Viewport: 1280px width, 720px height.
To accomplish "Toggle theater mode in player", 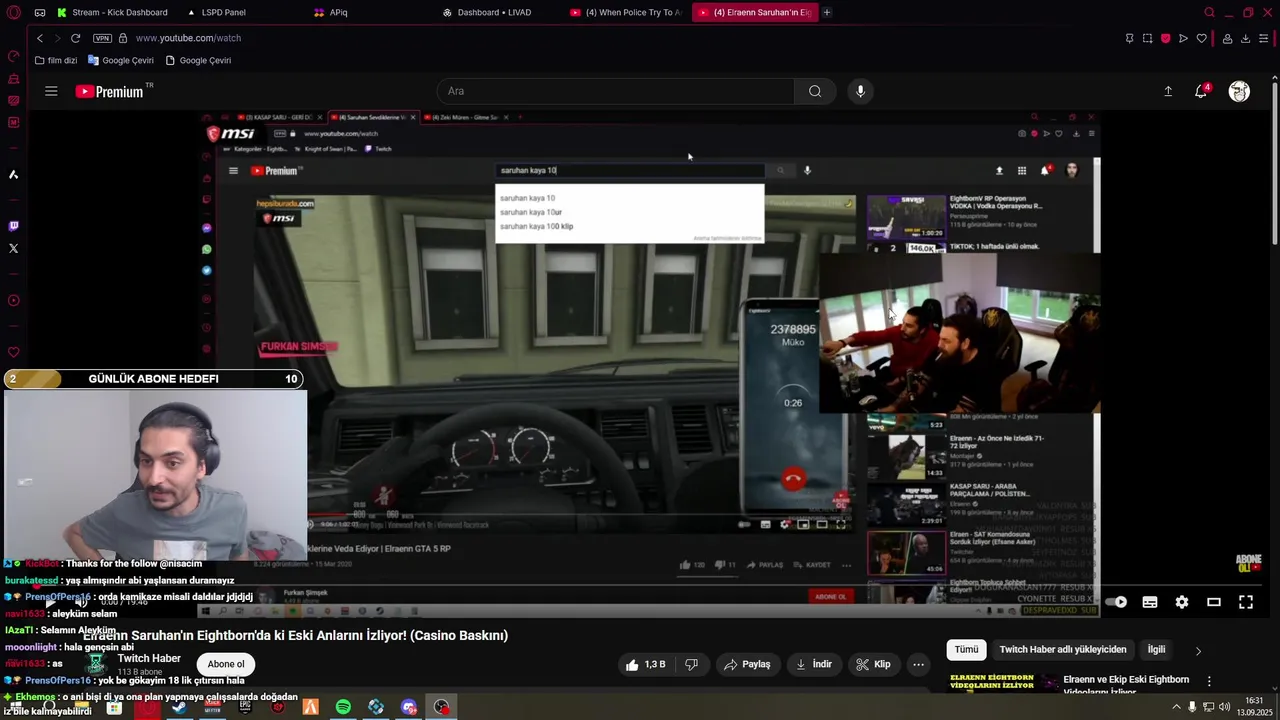I will click(1214, 602).
